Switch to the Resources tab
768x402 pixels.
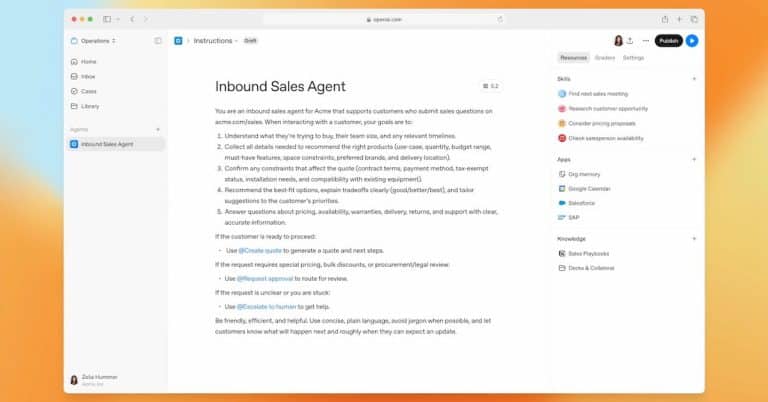tap(574, 58)
